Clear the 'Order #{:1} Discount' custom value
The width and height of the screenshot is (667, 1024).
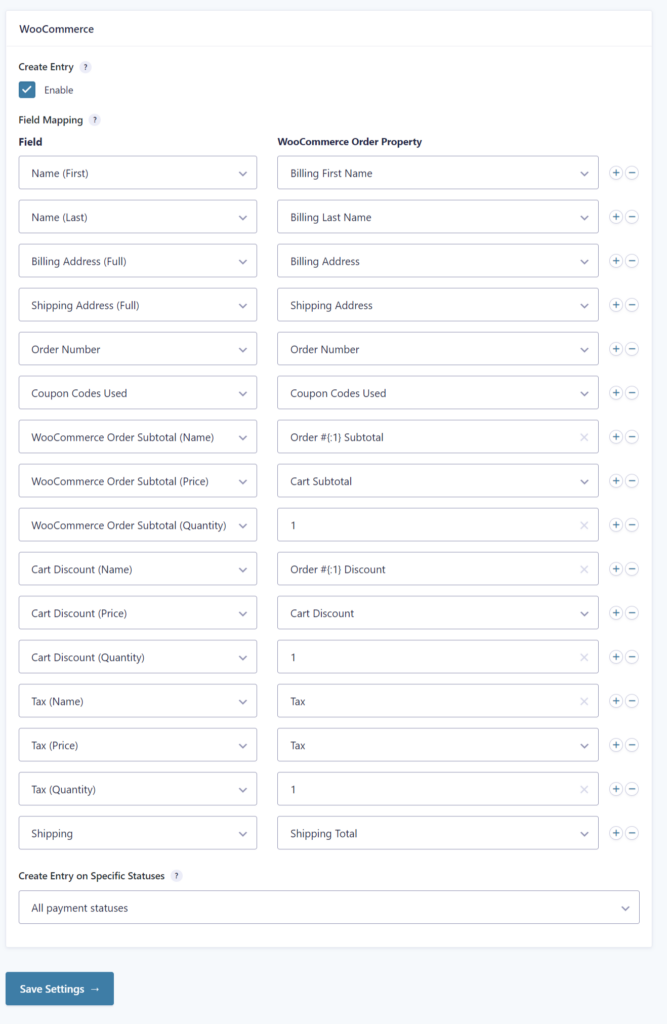coord(584,569)
